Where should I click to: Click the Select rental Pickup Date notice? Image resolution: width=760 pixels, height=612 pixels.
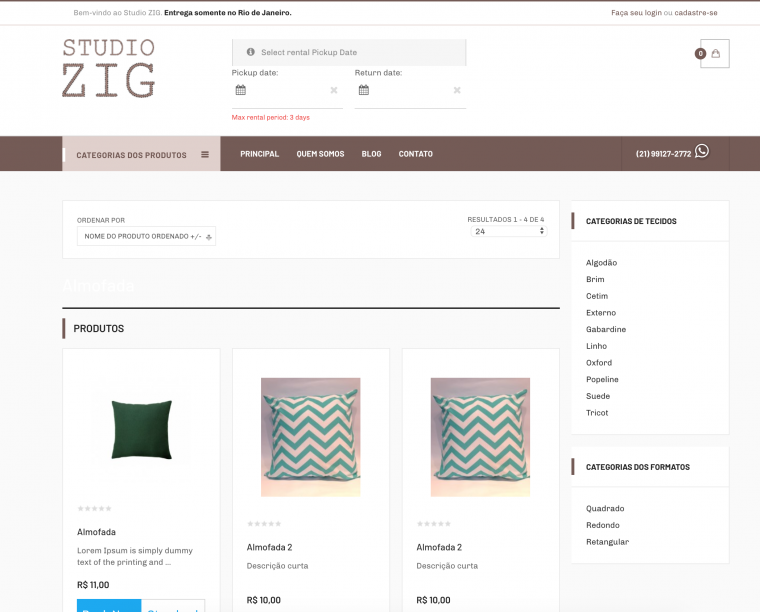pyautogui.click(x=349, y=52)
